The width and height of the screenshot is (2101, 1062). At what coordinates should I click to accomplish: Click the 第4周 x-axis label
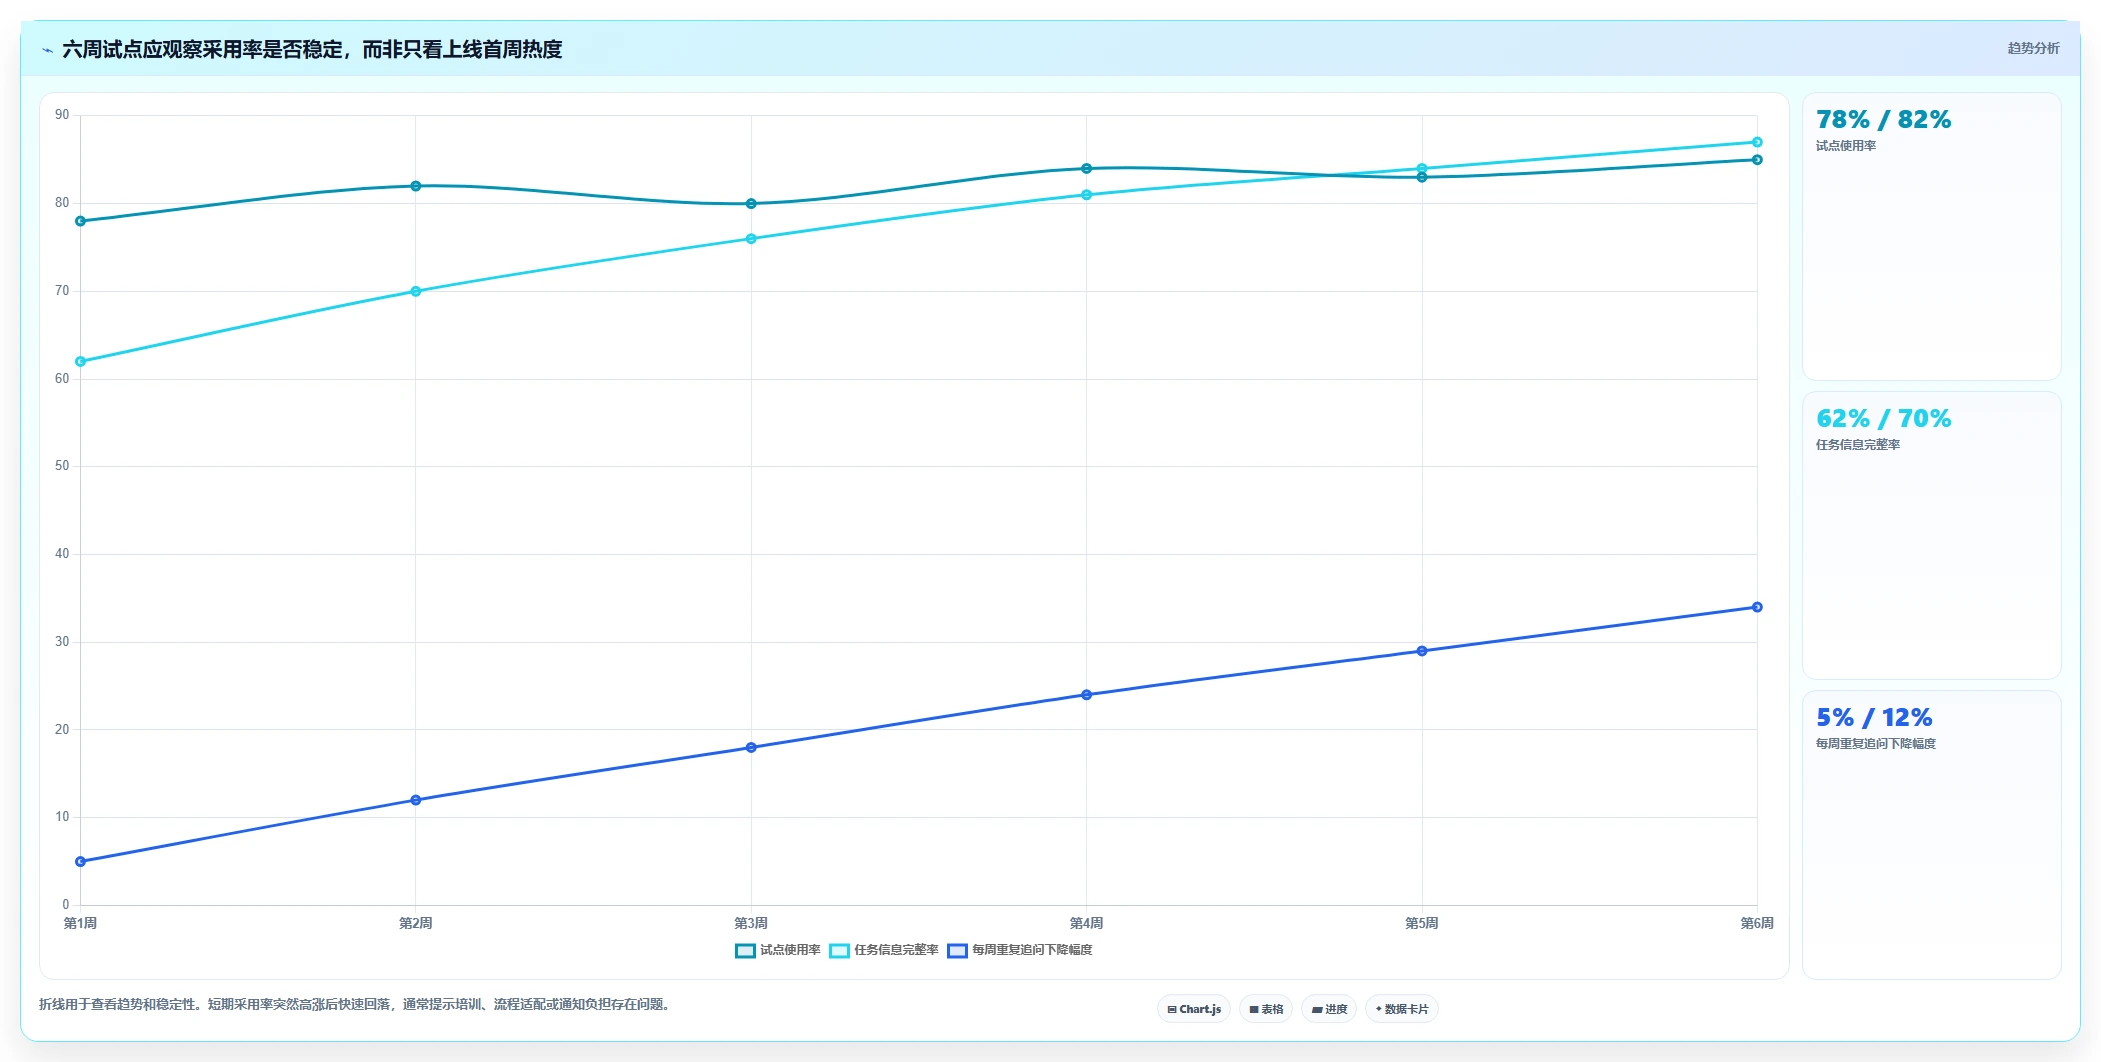click(1086, 923)
